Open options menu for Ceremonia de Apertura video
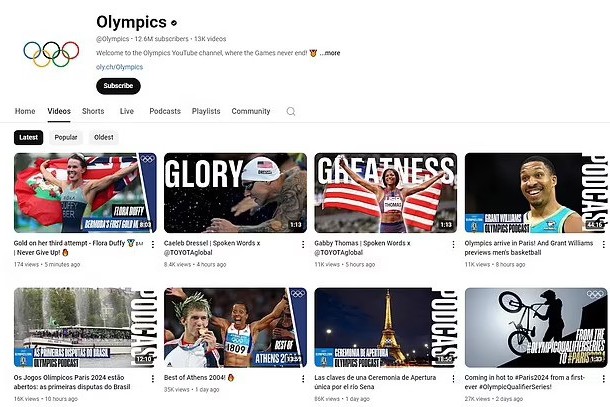 point(453,379)
